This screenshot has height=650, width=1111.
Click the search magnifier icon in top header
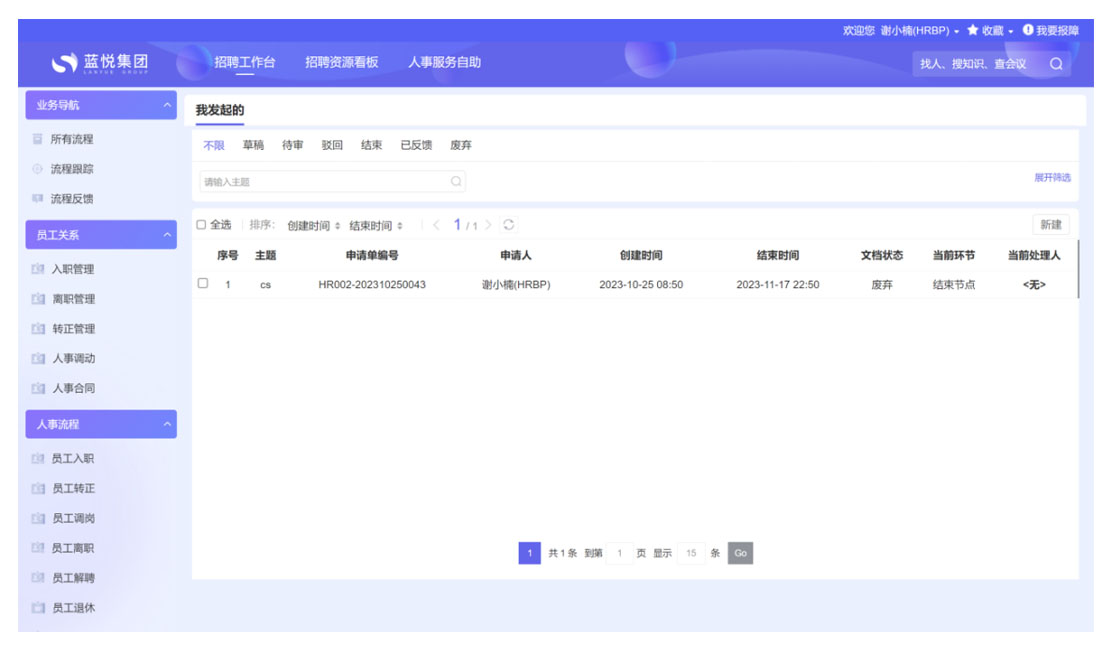click(1055, 64)
